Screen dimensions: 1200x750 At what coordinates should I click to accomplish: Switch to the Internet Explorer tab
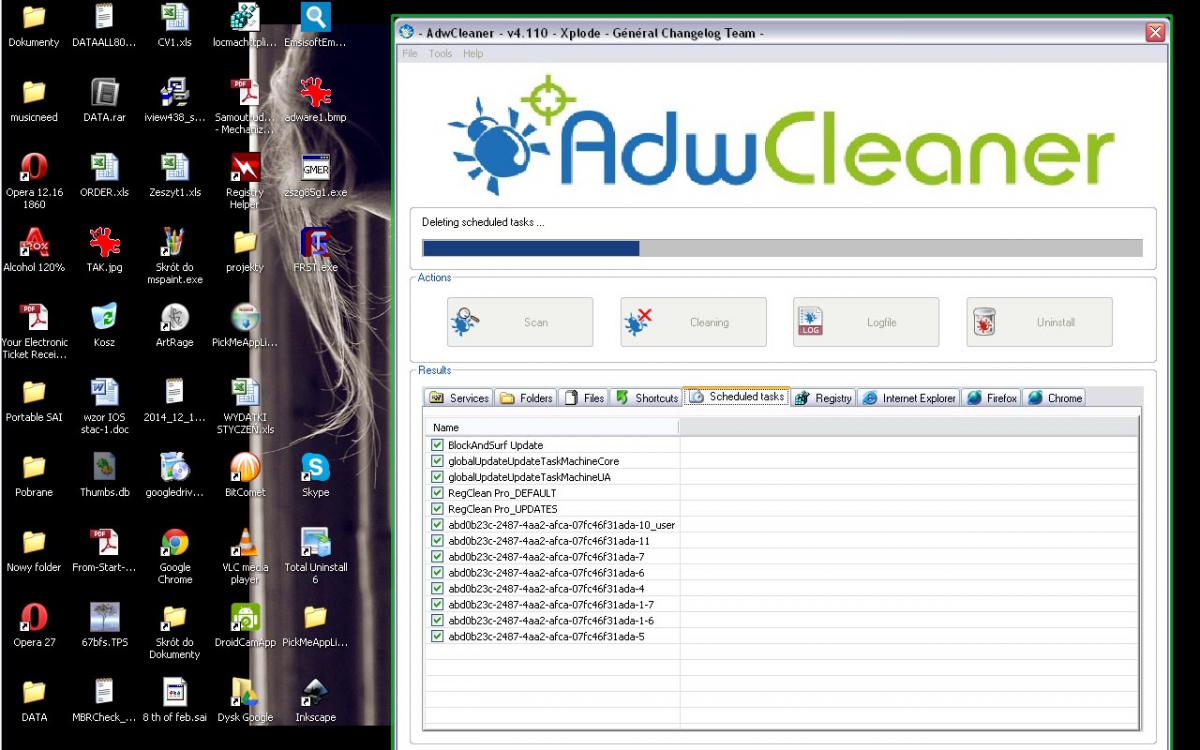tap(909, 398)
